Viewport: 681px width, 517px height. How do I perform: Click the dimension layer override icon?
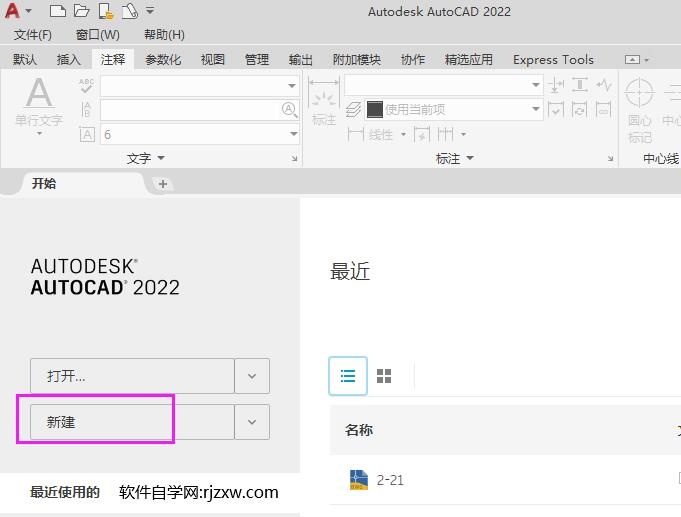[354, 109]
